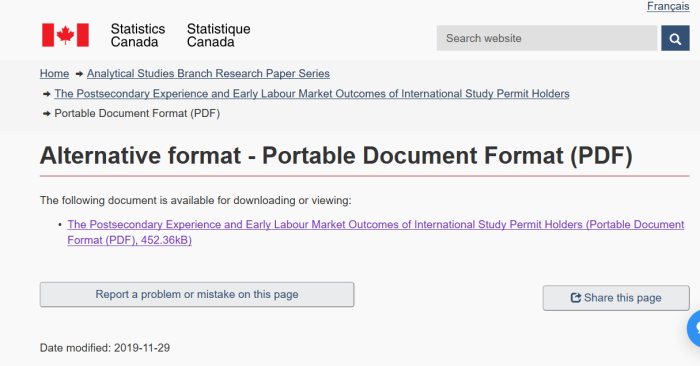The image size is (700, 366).
Task: Click Report a problem or mistake button
Action: [x=197, y=295]
